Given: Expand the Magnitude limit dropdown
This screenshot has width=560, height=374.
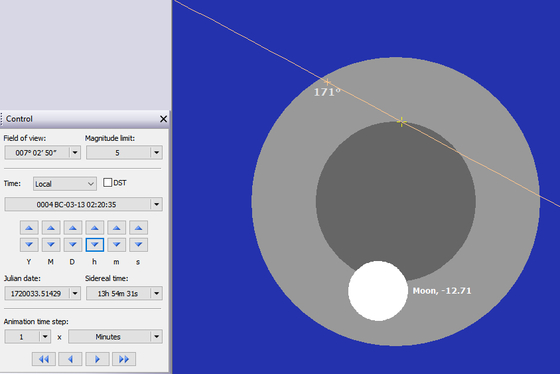Looking at the screenshot, I should tap(156, 153).
